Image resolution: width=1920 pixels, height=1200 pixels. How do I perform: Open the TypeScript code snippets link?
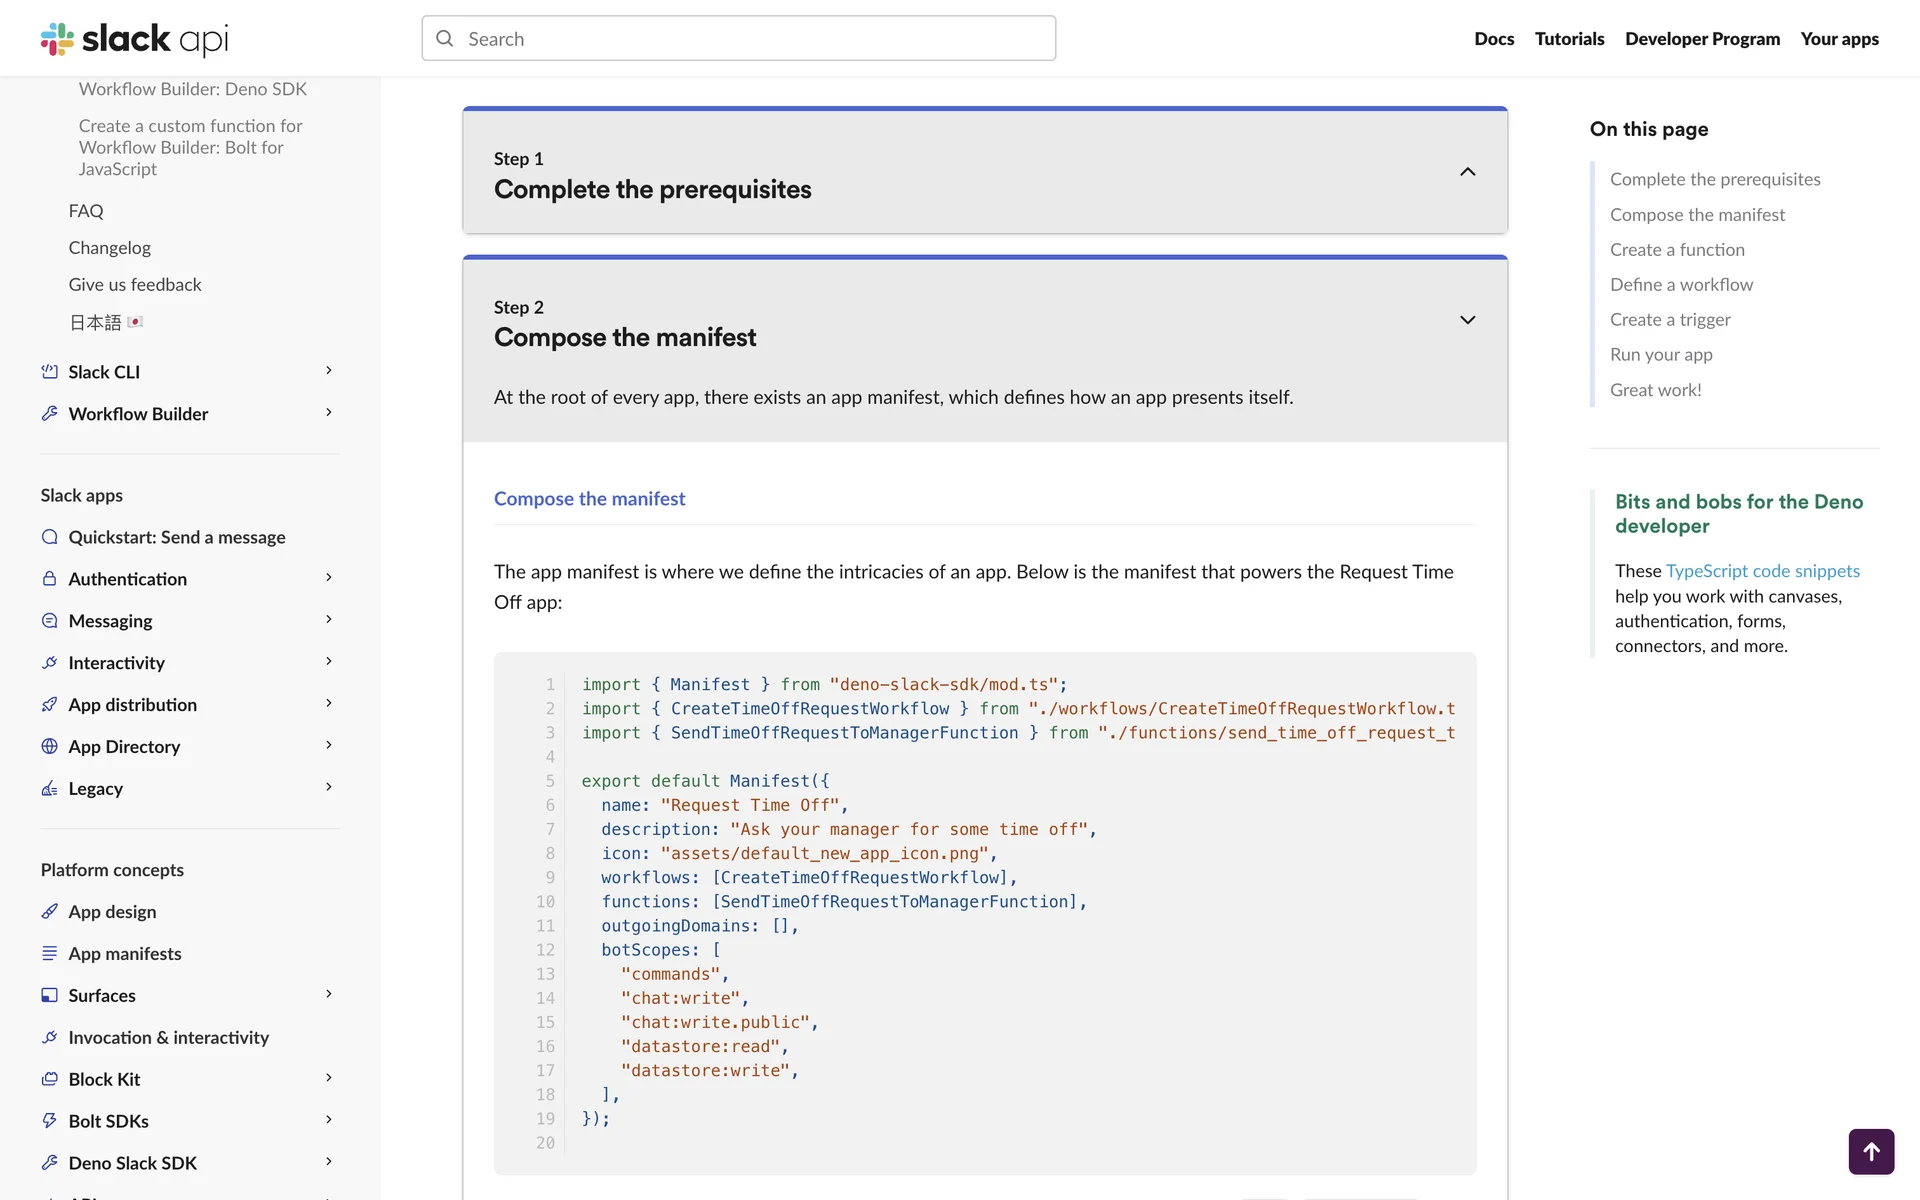(x=1762, y=571)
